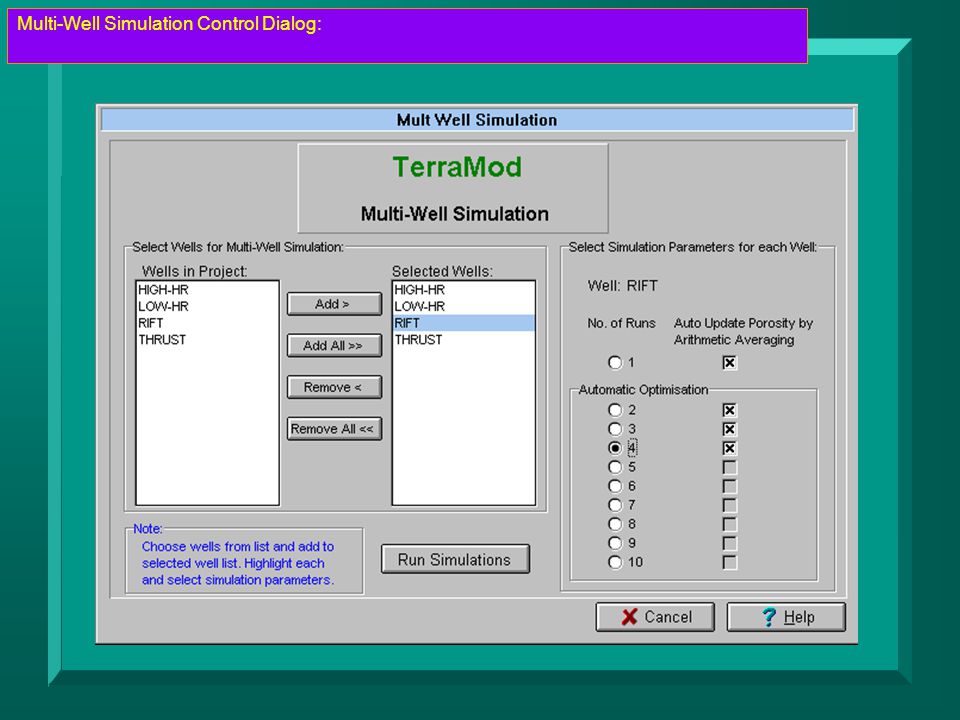Click the red X icon on Cancel

[x=629, y=617]
